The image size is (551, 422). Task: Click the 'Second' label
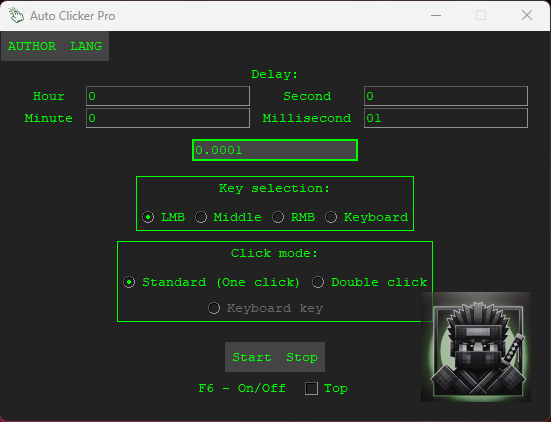click(x=307, y=96)
